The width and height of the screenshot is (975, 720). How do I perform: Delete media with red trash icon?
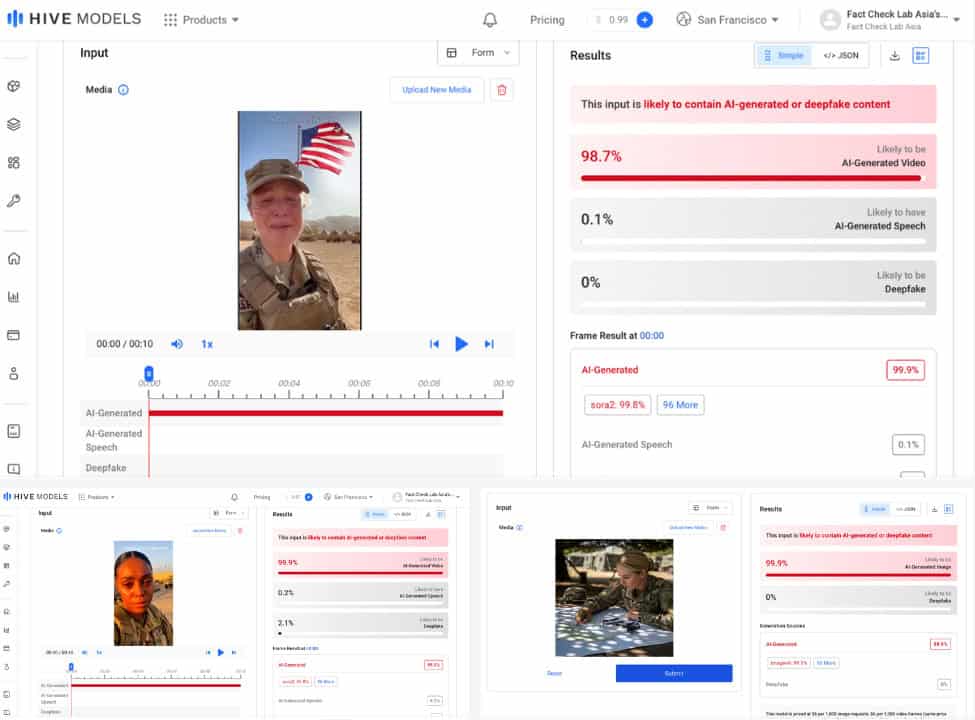pyautogui.click(x=502, y=90)
